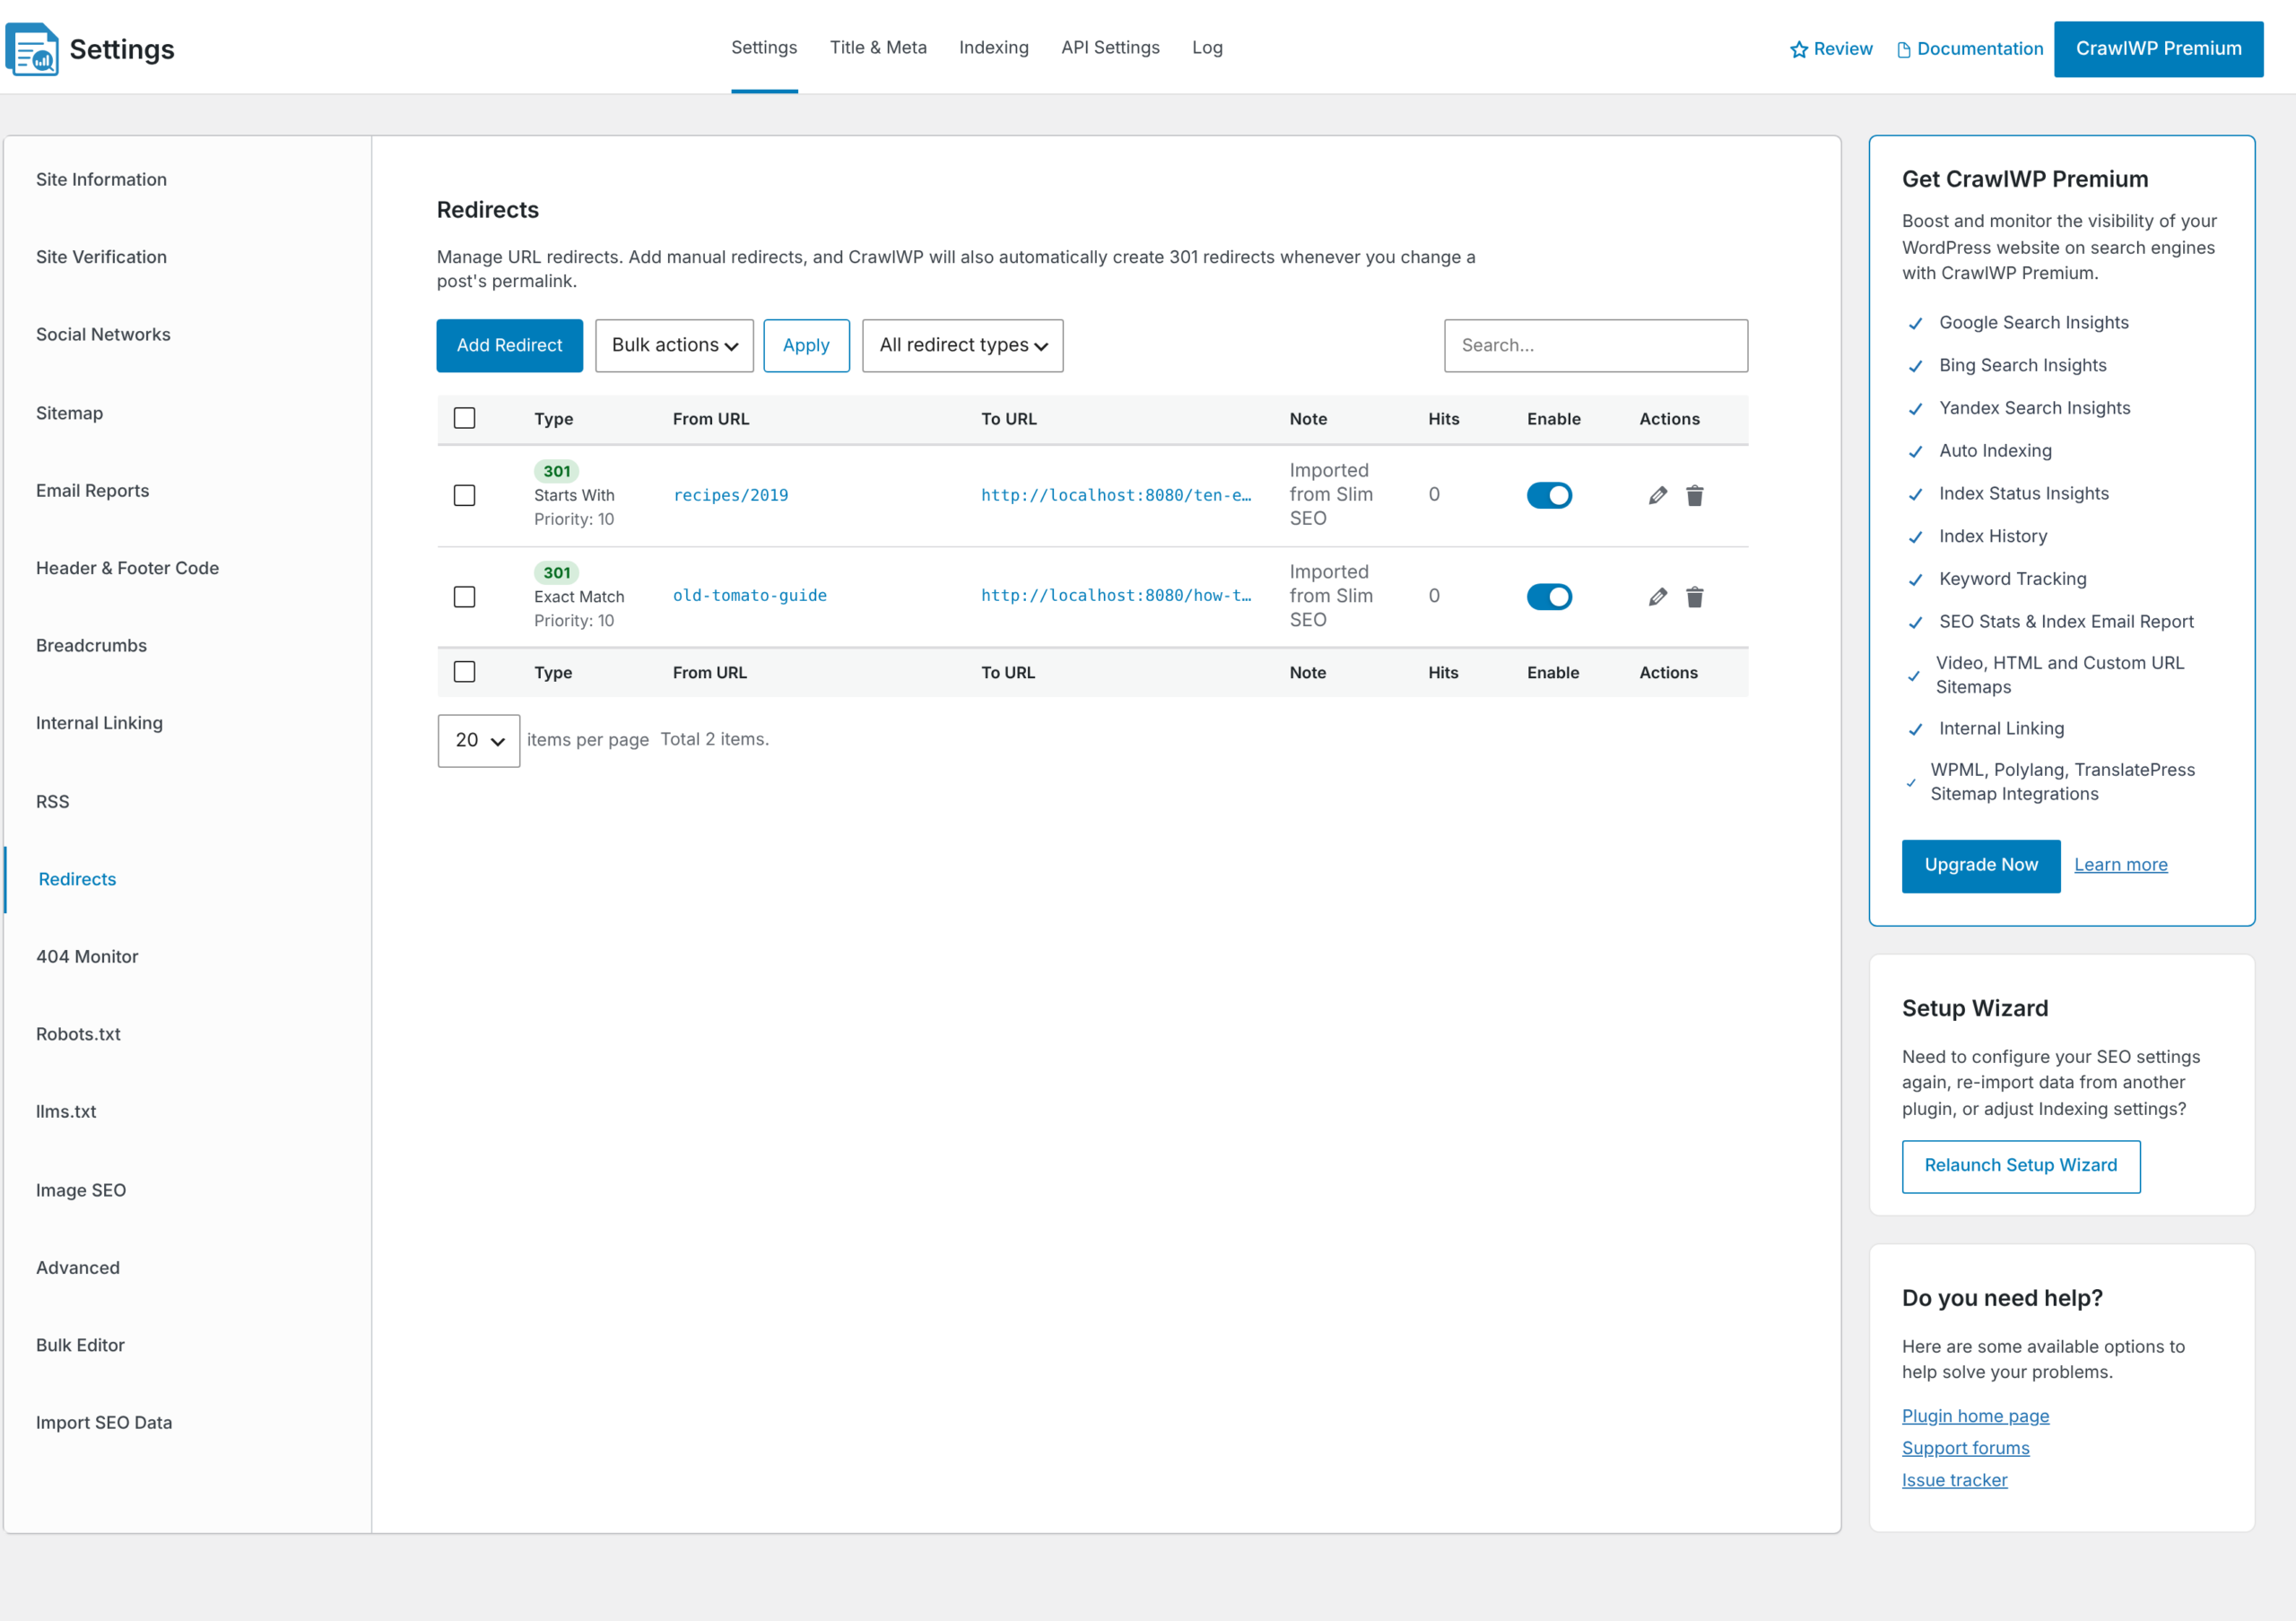Open the Plugin home page link

click(1975, 1416)
